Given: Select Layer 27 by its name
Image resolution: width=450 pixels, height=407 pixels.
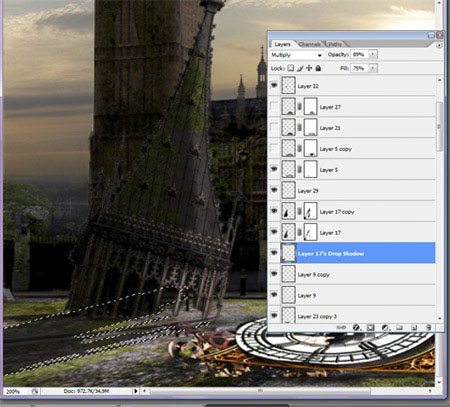Looking at the screenshot, I should coord(330,107).
